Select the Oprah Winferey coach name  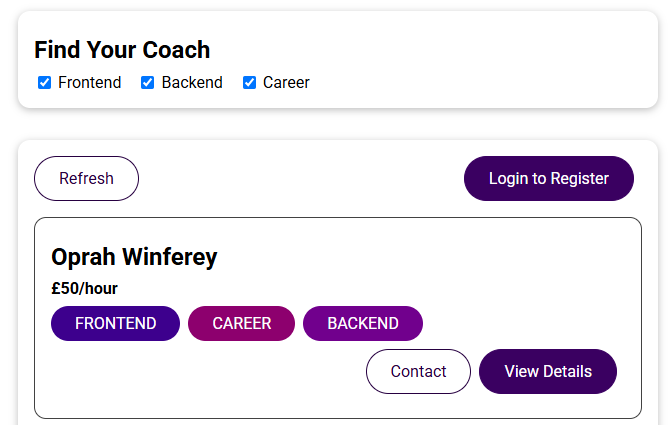(134, 257)
